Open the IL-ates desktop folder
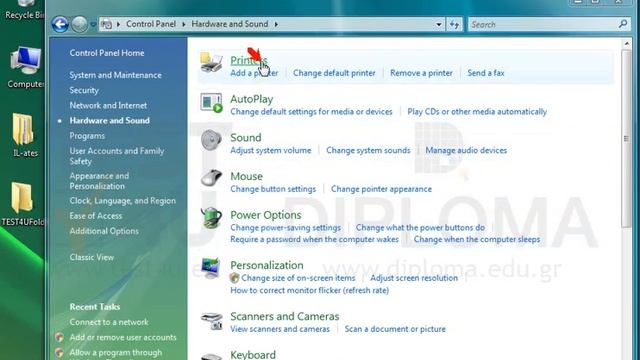This screenshot has height=360, width=640. [24, 136]
